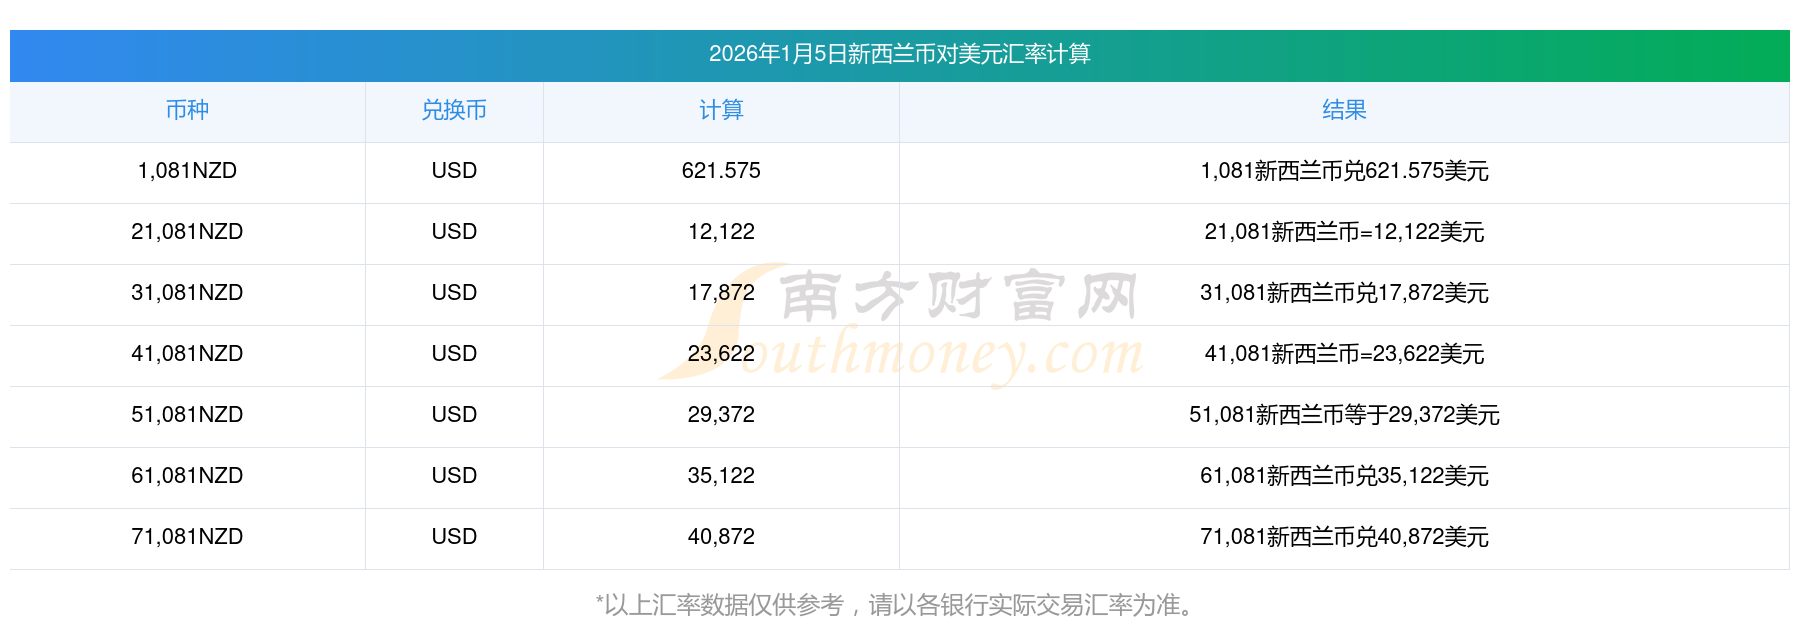
Task: Click the result 31,081新西兰币兑17,872美元
Action: [1344, 293]
